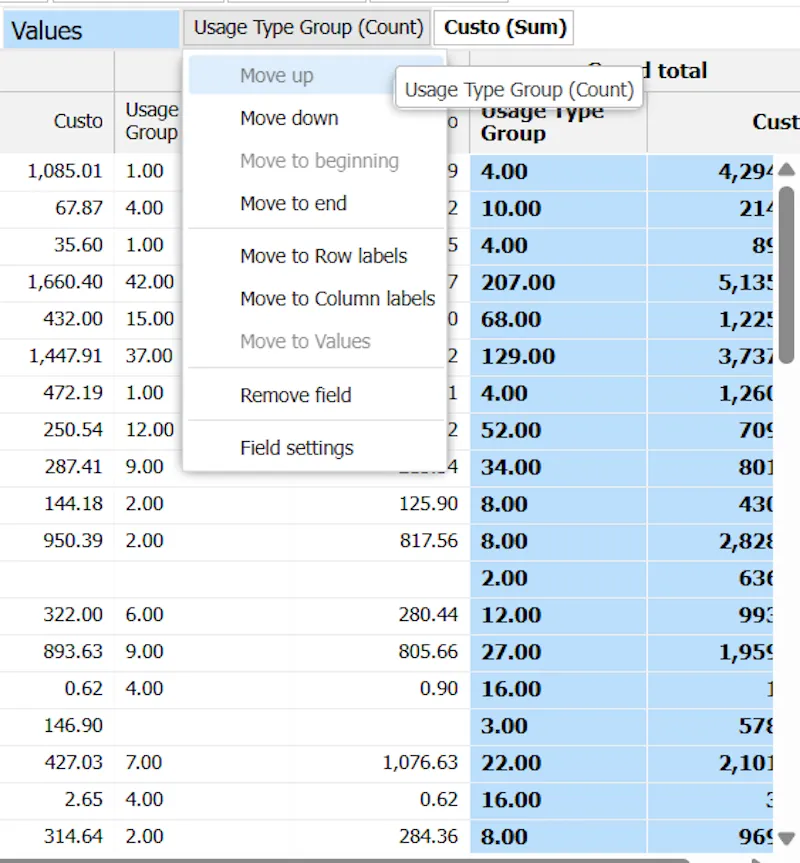Select the grand total cell 27.00
The height and width of the screenshot is (863, 800).
click(x=558, y=652)
